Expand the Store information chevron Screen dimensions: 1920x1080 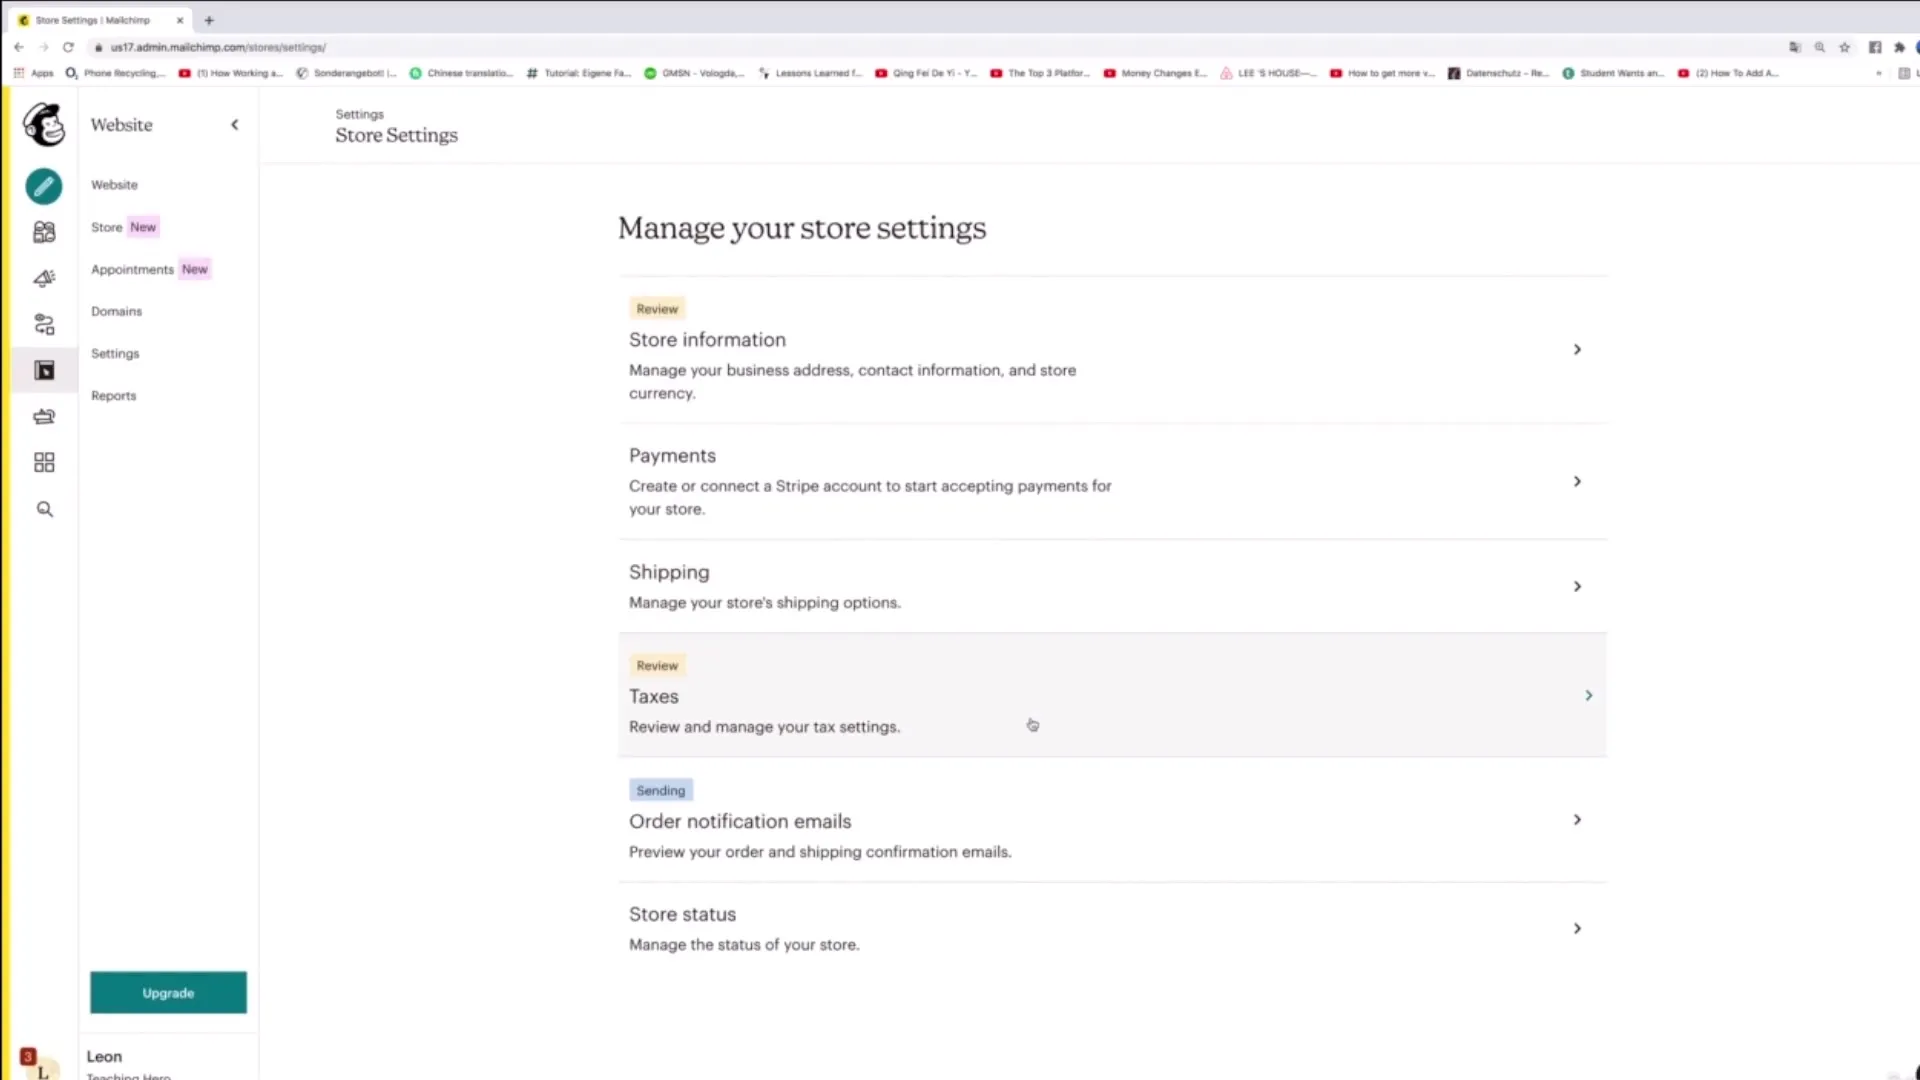pyautogui.click(x=1577, y=350)
